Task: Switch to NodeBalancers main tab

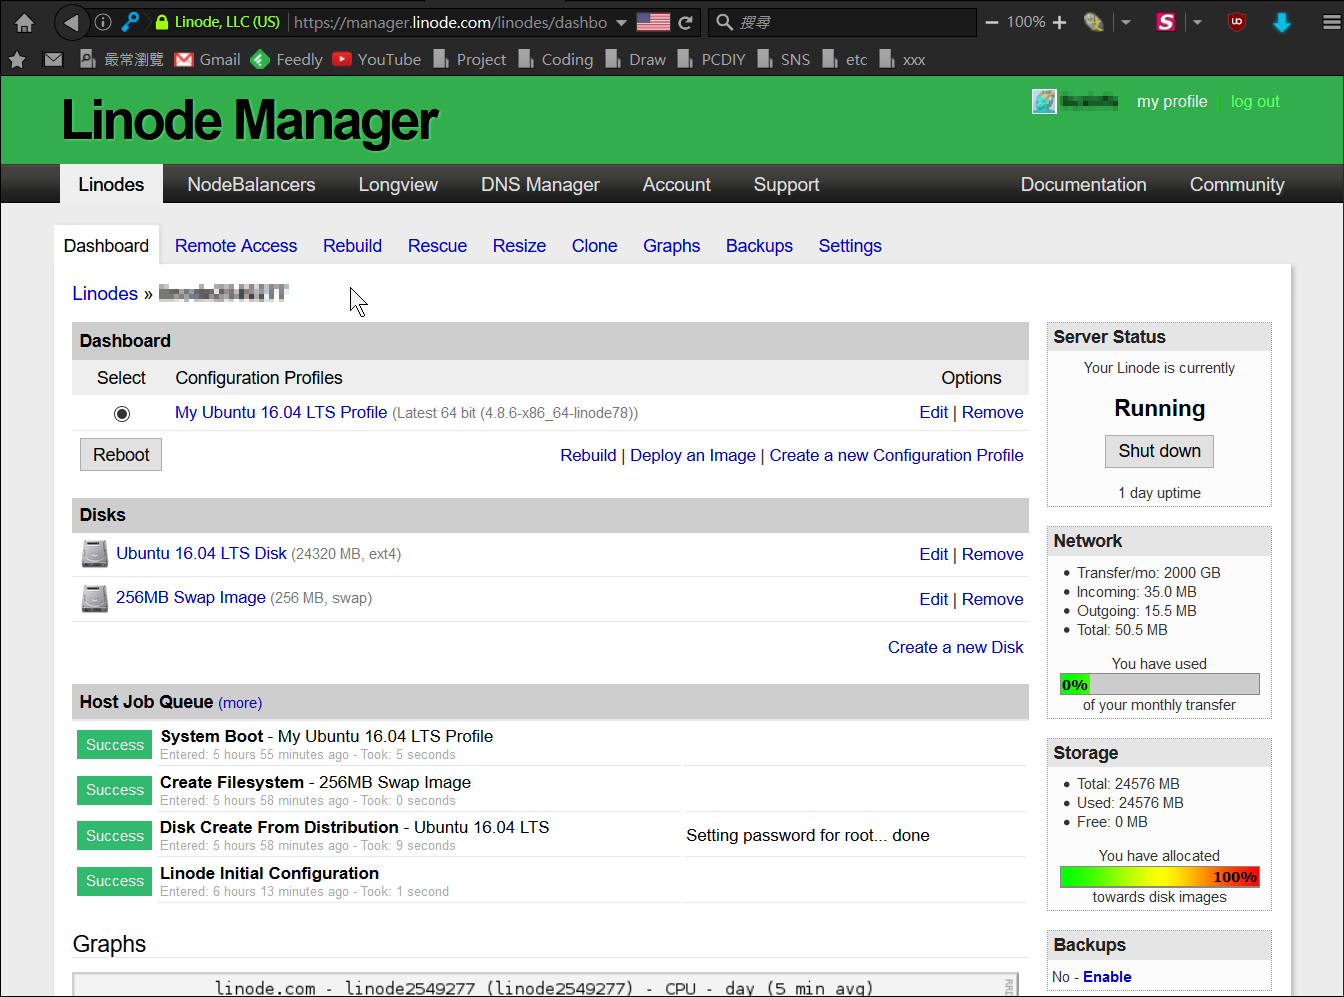Action: [251, 184]
